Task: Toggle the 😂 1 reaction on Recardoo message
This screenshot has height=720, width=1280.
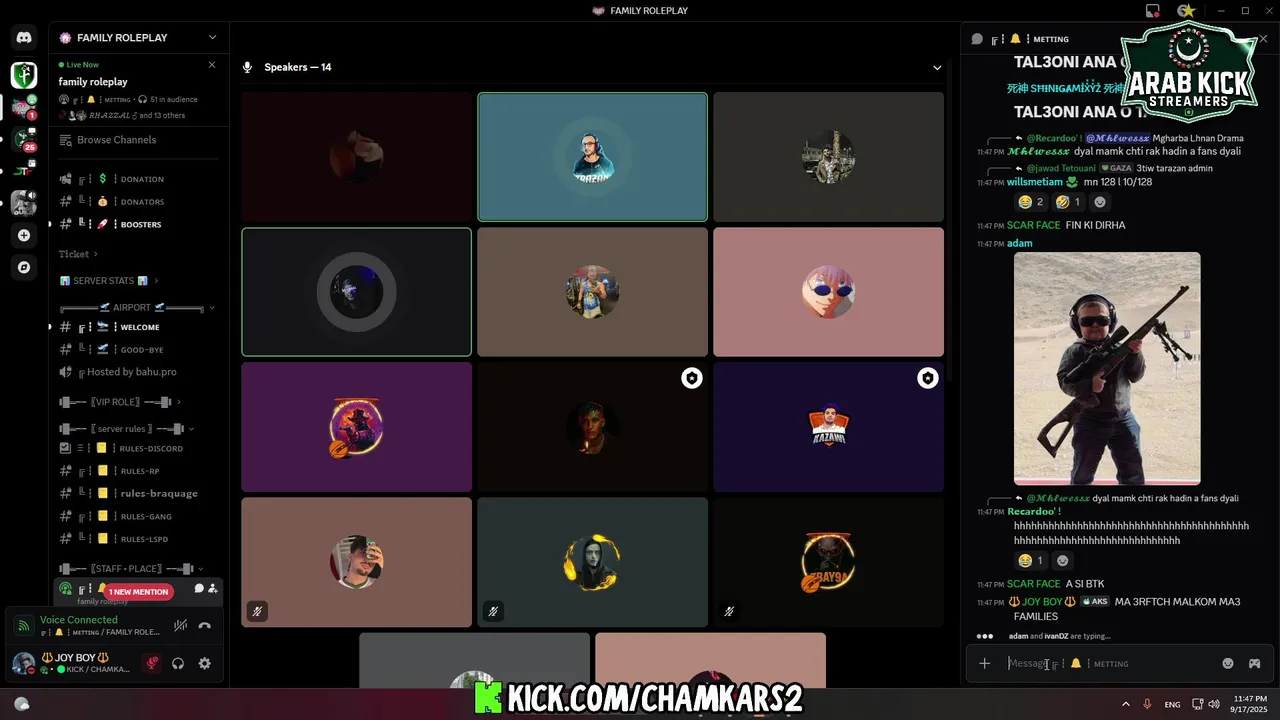Action: pos(1030,561)
